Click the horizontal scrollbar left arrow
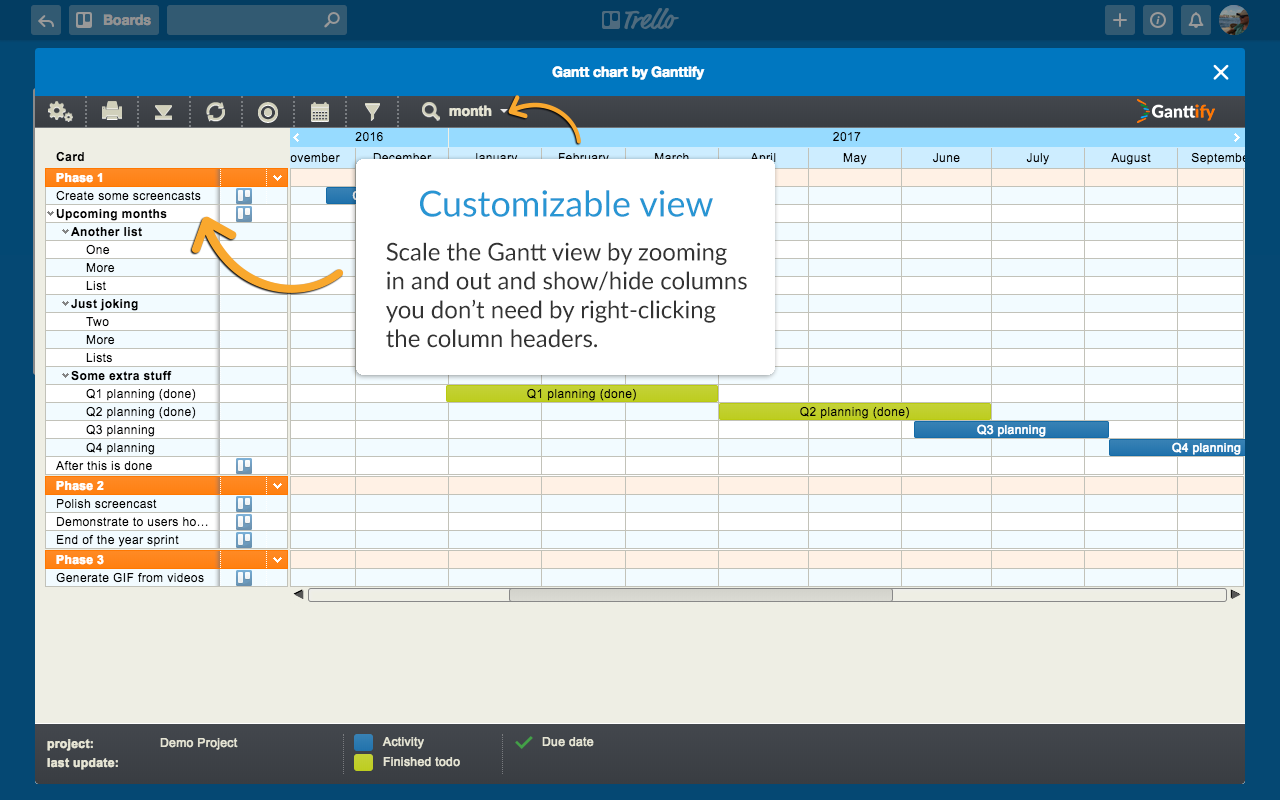 tap(298, 595)
